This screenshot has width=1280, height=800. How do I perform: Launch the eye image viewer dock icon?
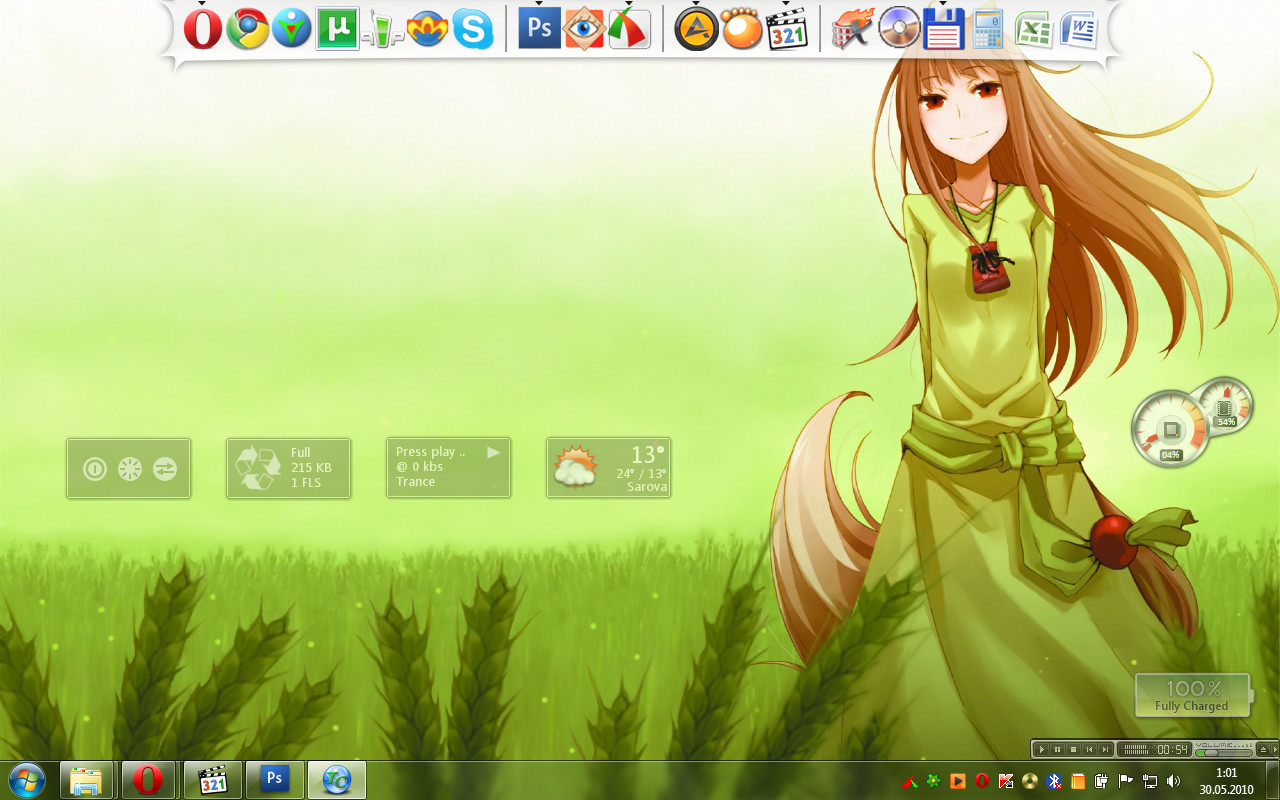pyautogui.click(x=584, y=29)
